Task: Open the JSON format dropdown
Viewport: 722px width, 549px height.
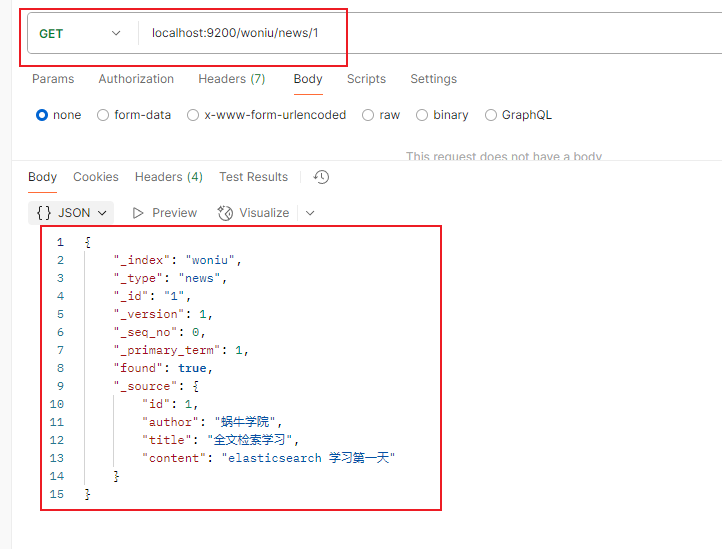Action: click(71, 213)
